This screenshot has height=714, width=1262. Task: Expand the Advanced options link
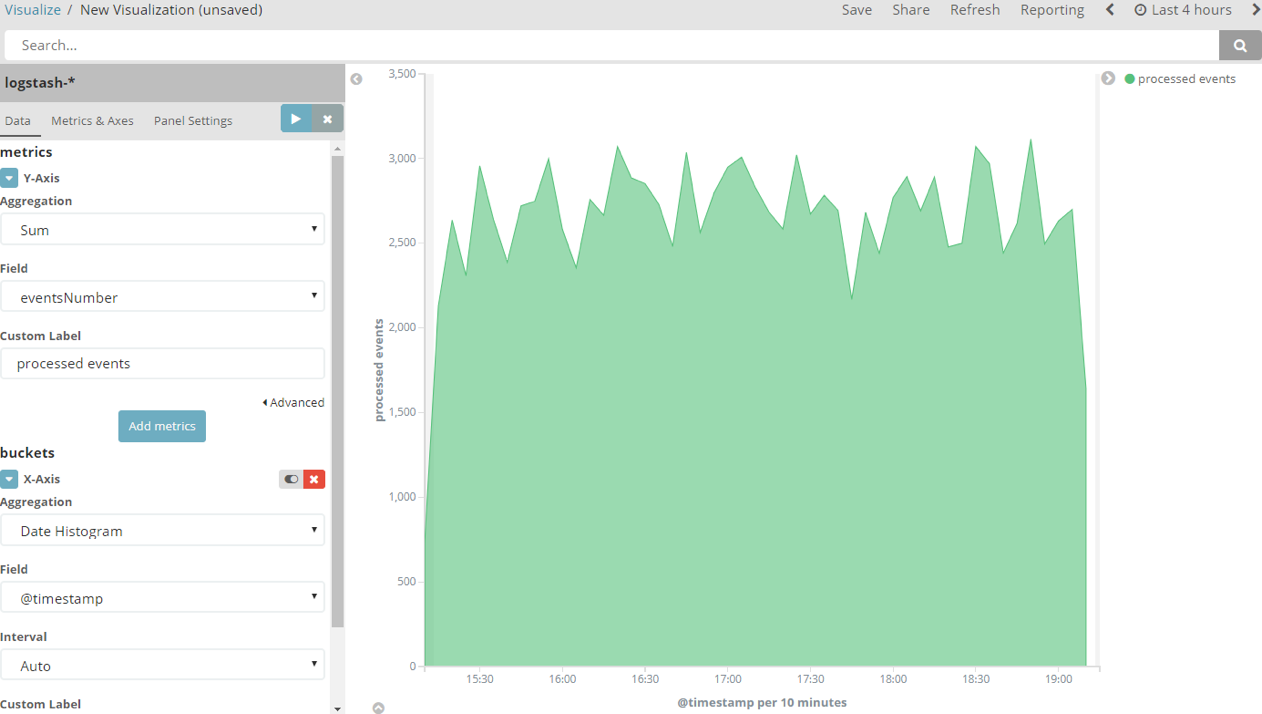click(x=293, y=402)
